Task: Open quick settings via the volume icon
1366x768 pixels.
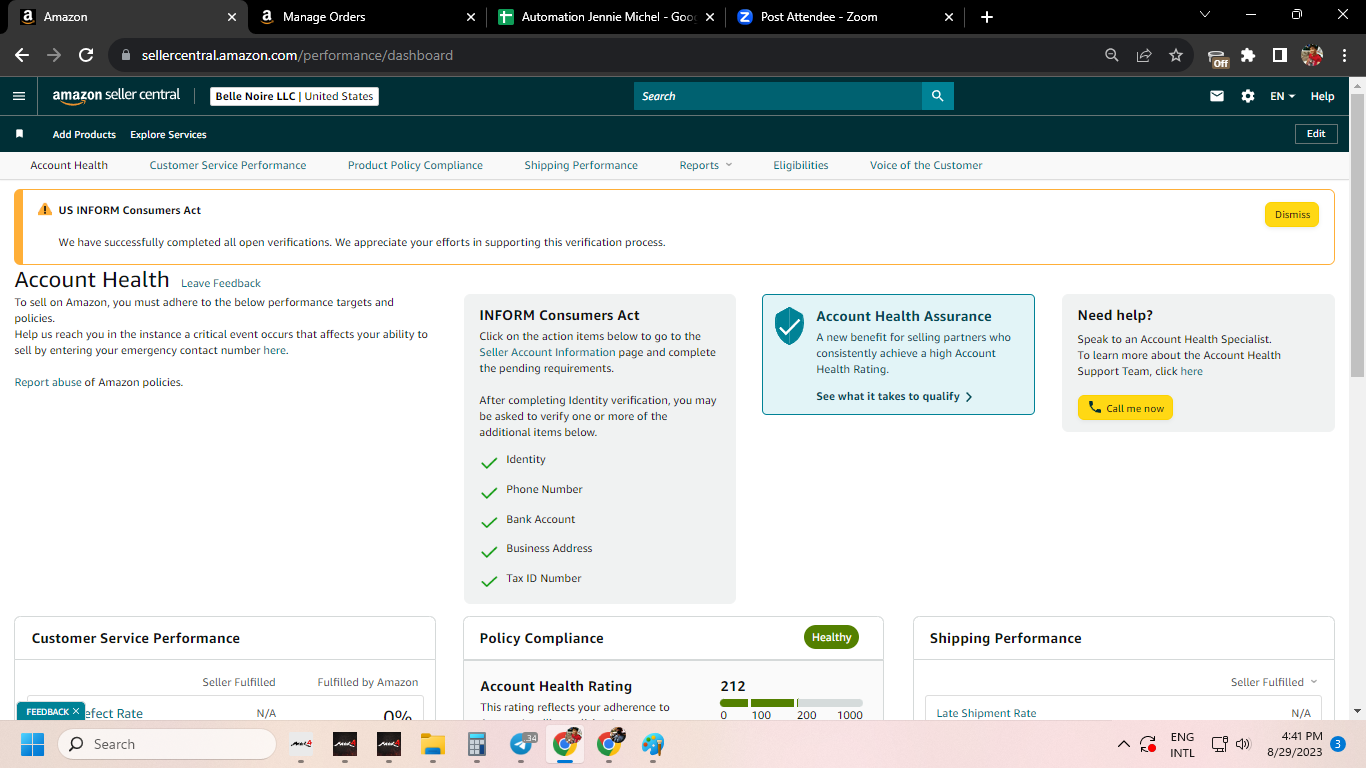Action: pos(1243,744)
